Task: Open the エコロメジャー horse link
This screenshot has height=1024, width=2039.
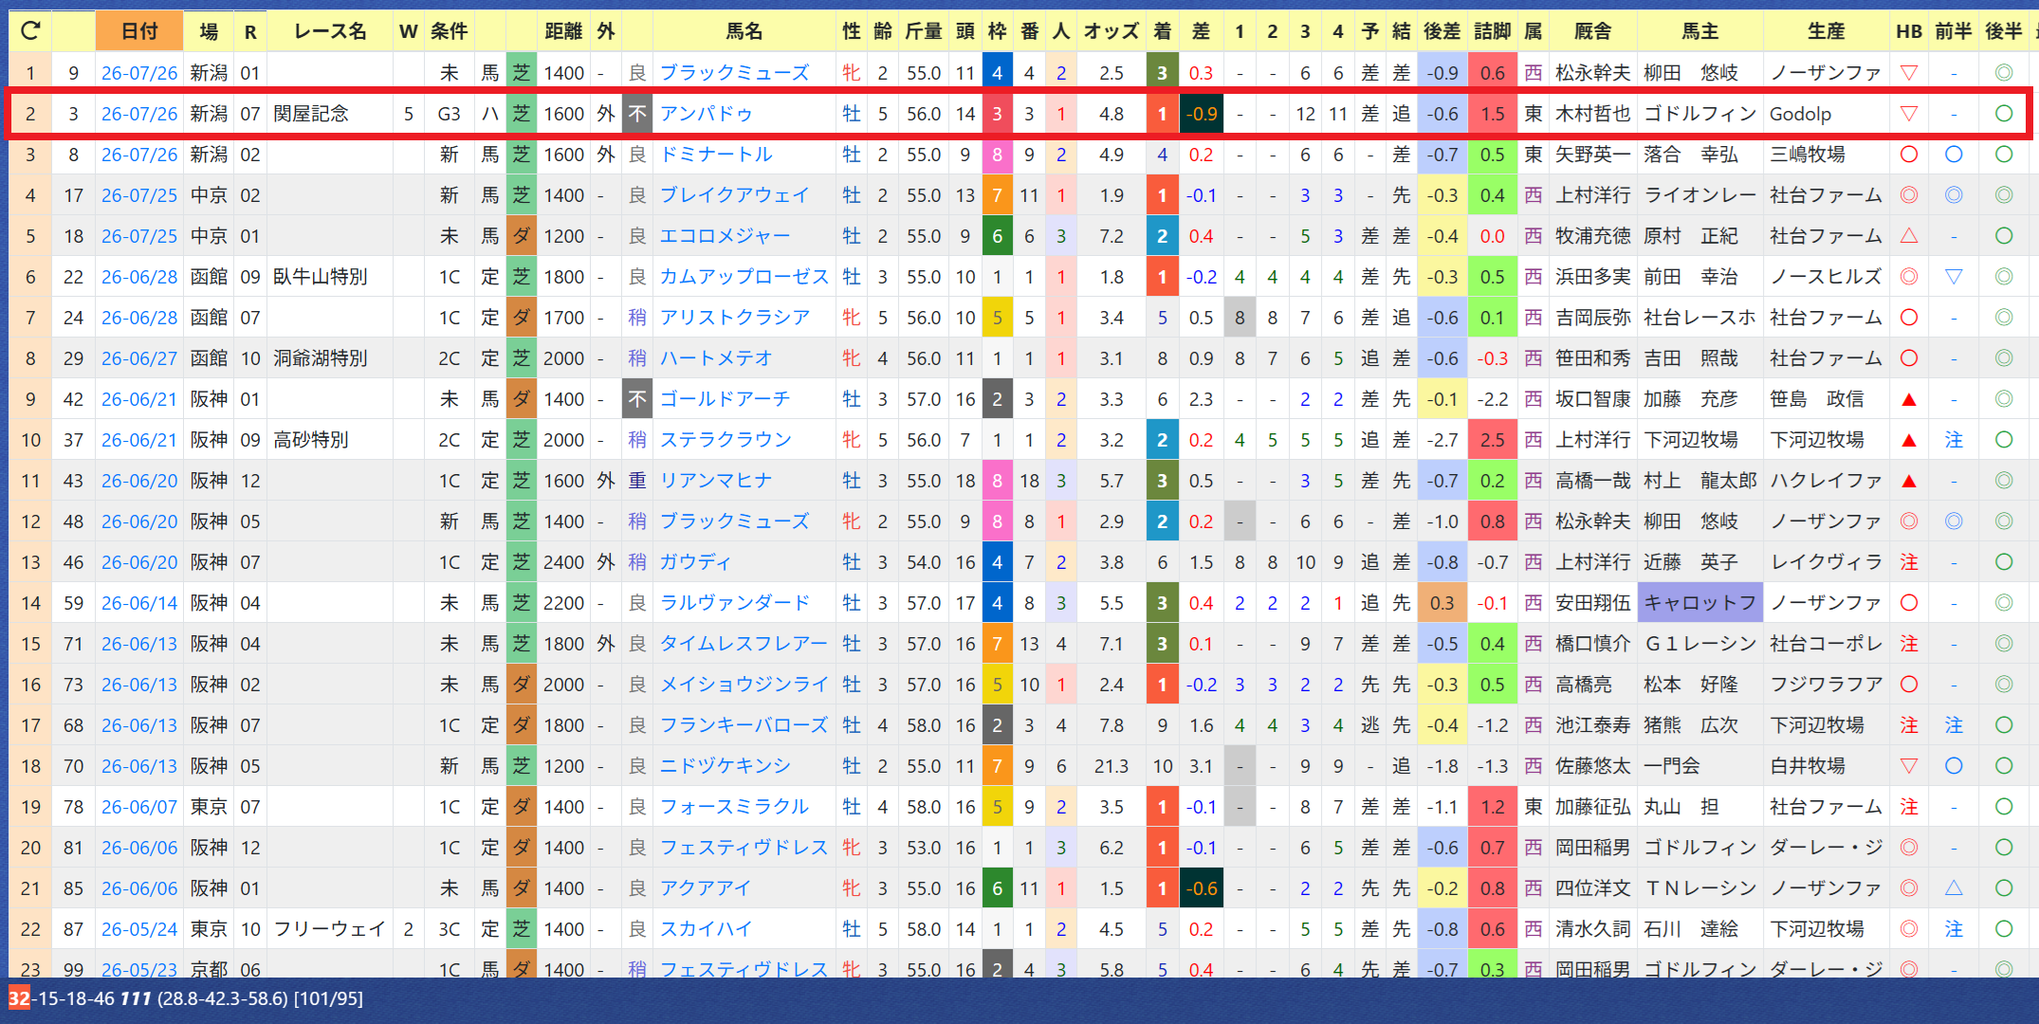Action: coord(725,236)
